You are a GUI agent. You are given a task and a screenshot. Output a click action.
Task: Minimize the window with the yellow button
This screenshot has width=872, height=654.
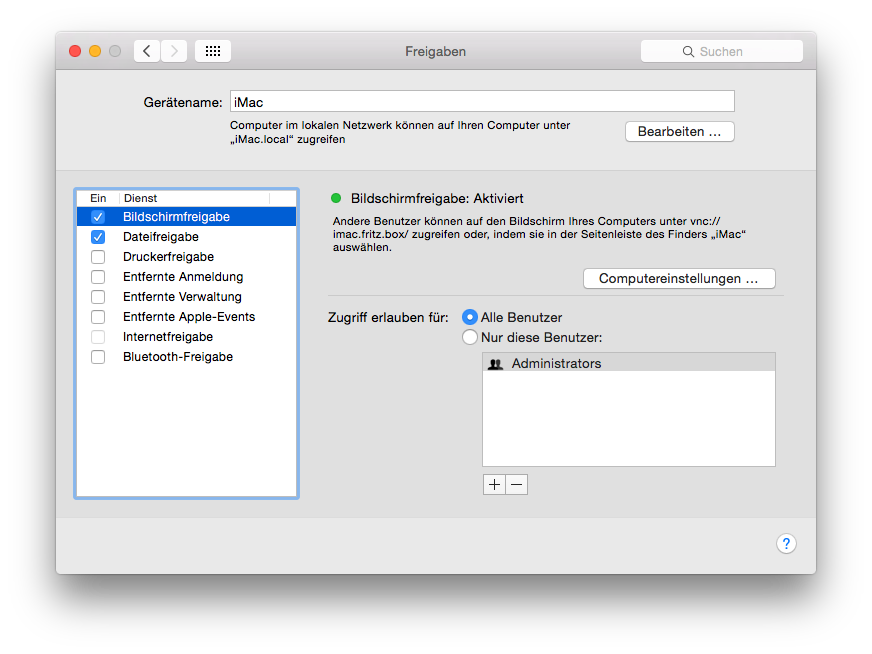click(95, 51)
